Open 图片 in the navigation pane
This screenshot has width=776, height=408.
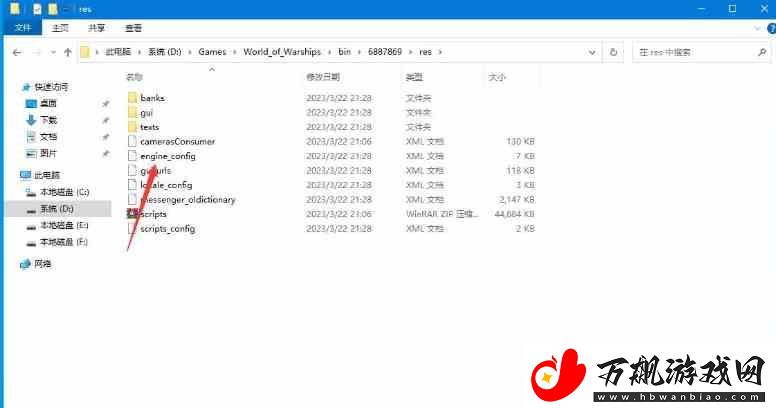coord(48,153)
